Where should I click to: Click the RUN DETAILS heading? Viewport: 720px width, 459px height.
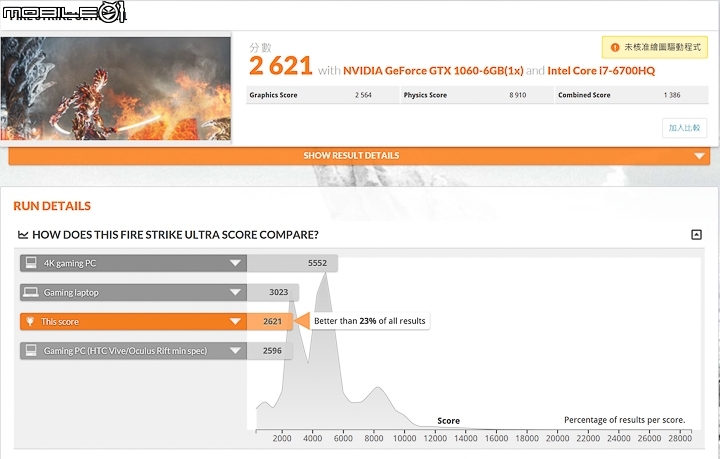pyautogui.click(x=52, y=206)
